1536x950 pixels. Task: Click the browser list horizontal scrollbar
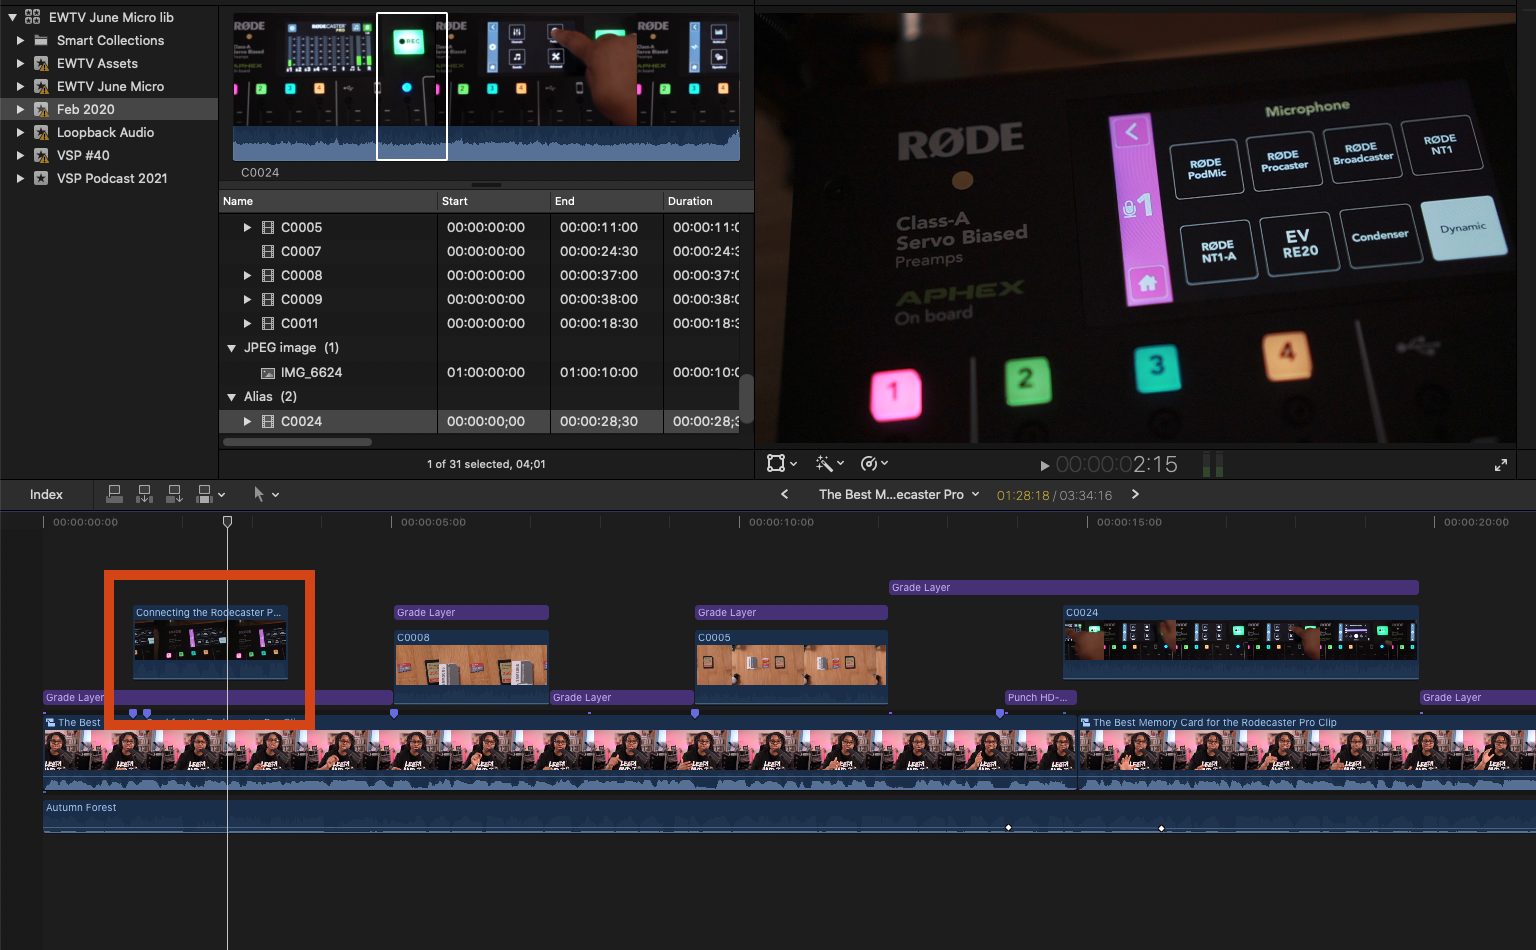click(298, 441)
